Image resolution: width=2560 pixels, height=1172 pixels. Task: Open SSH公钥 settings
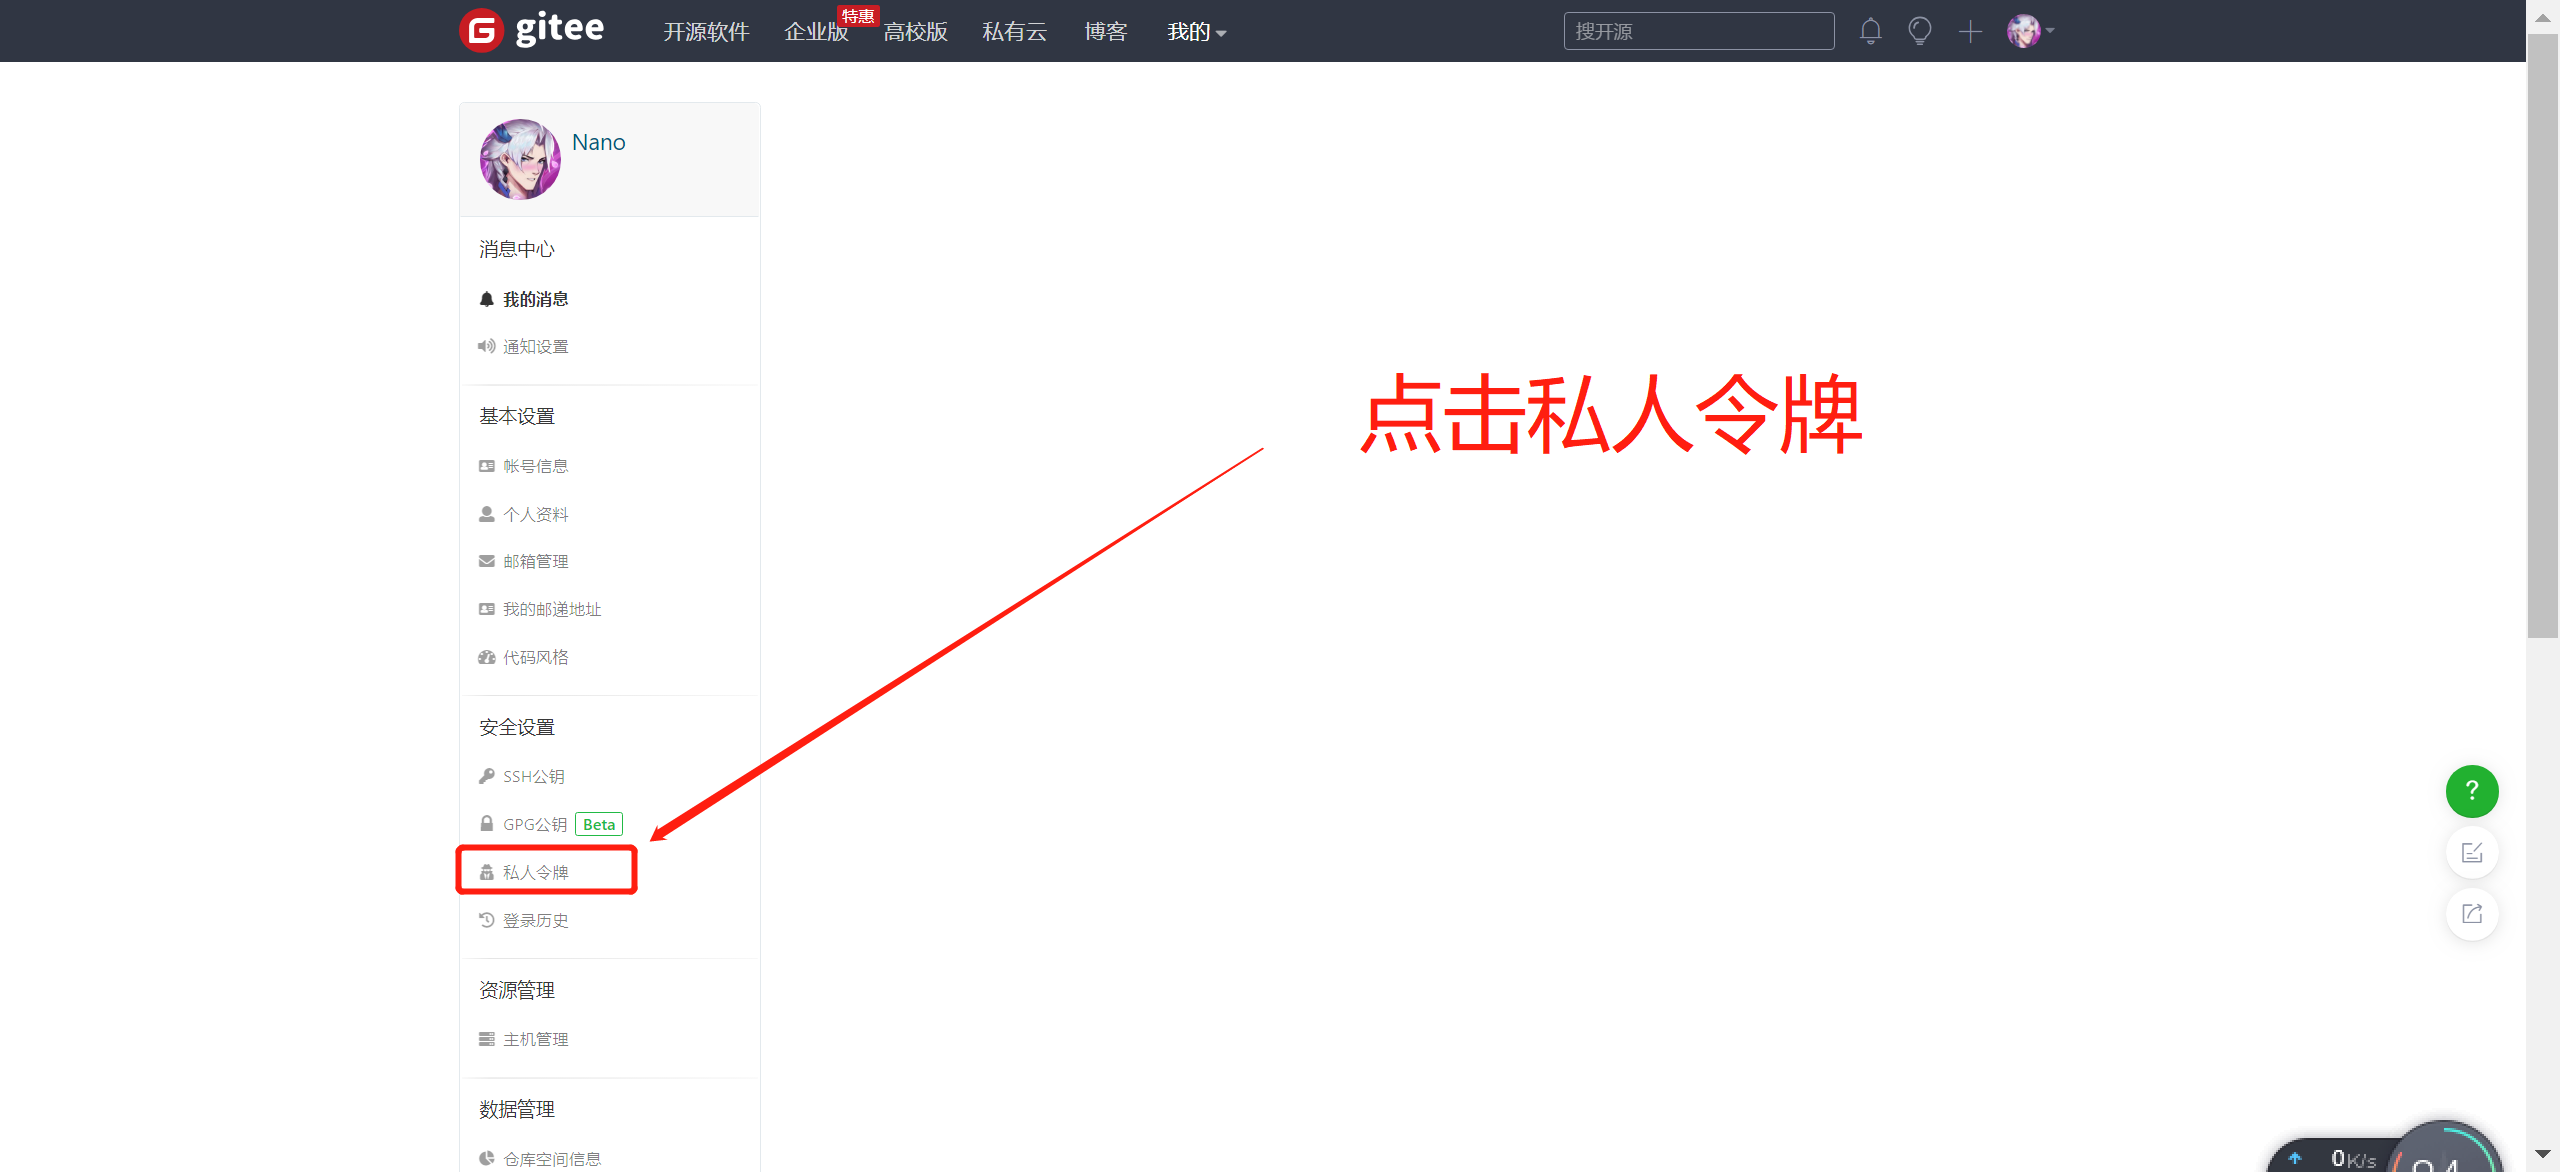pos(534,776)
